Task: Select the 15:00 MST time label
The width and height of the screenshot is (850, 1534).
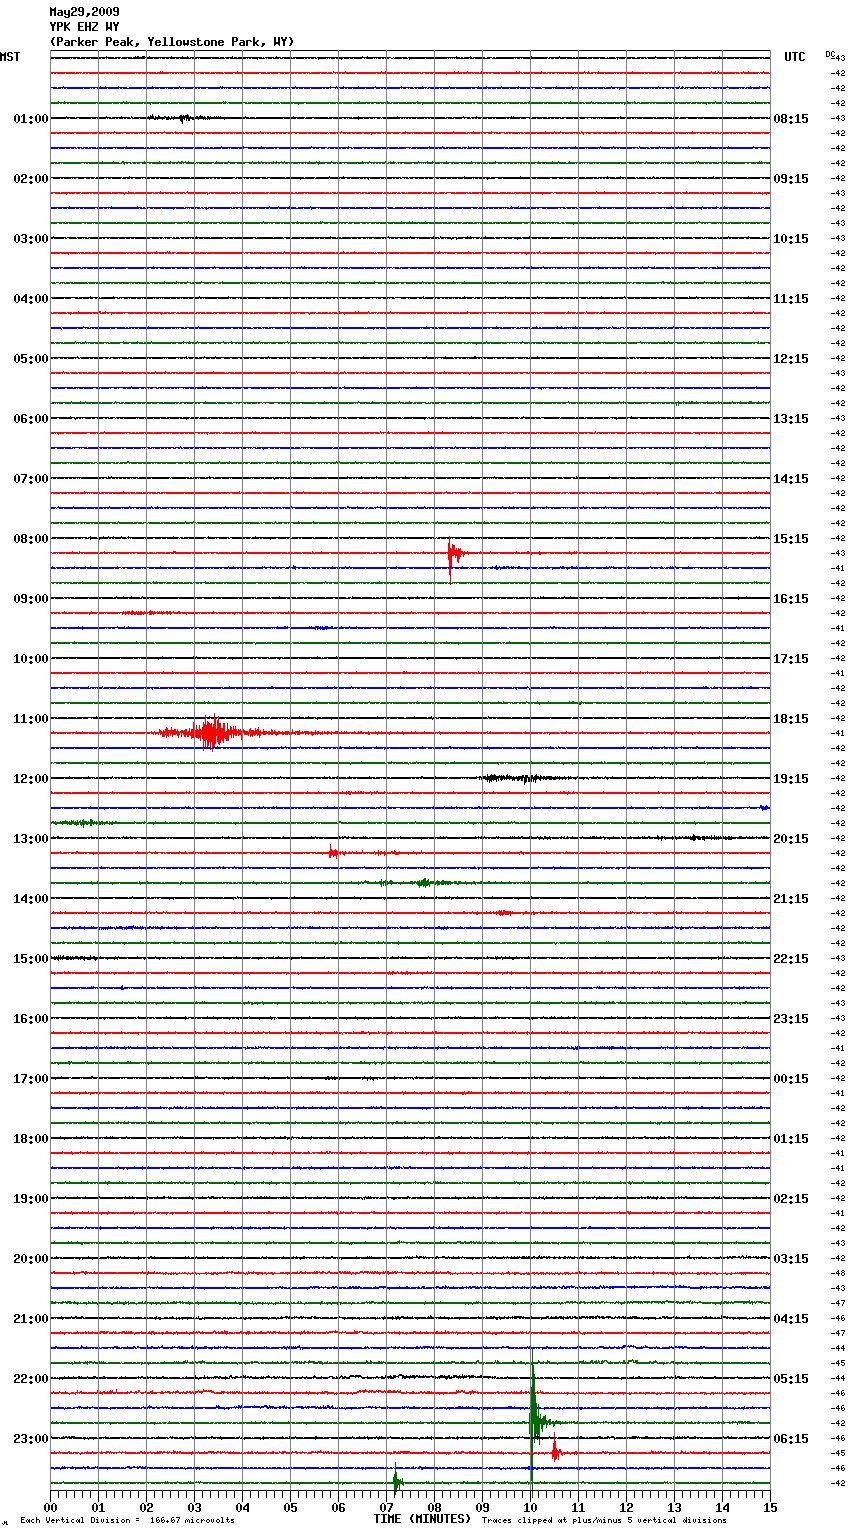Action: (x=30, y=959)
